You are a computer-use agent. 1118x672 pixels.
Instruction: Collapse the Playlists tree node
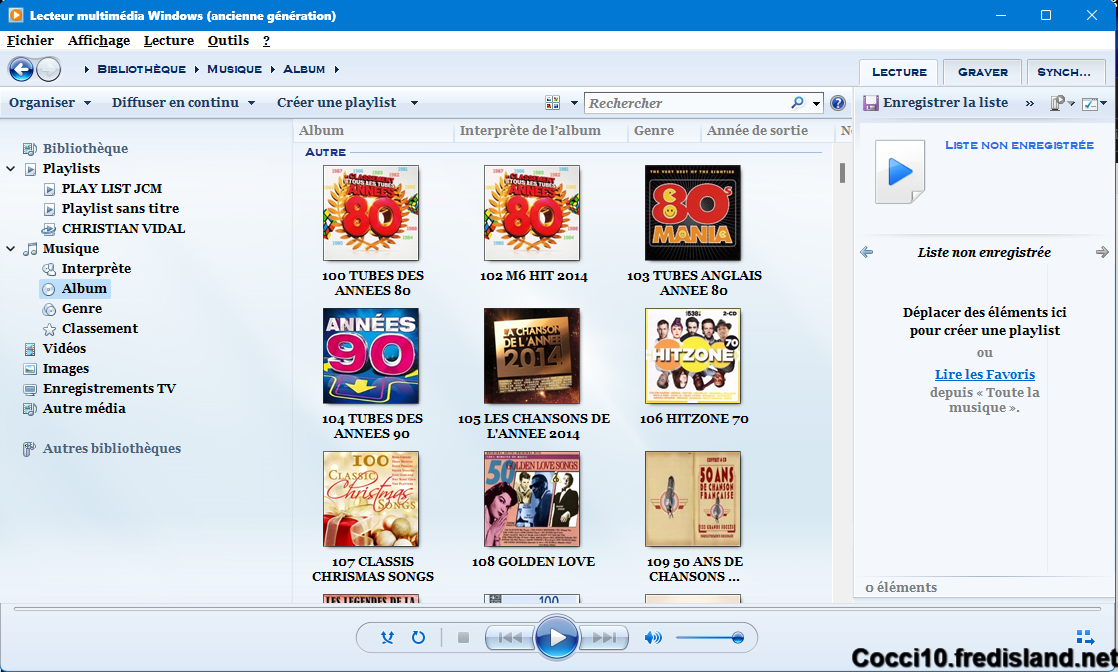click(x=11, y=169)
